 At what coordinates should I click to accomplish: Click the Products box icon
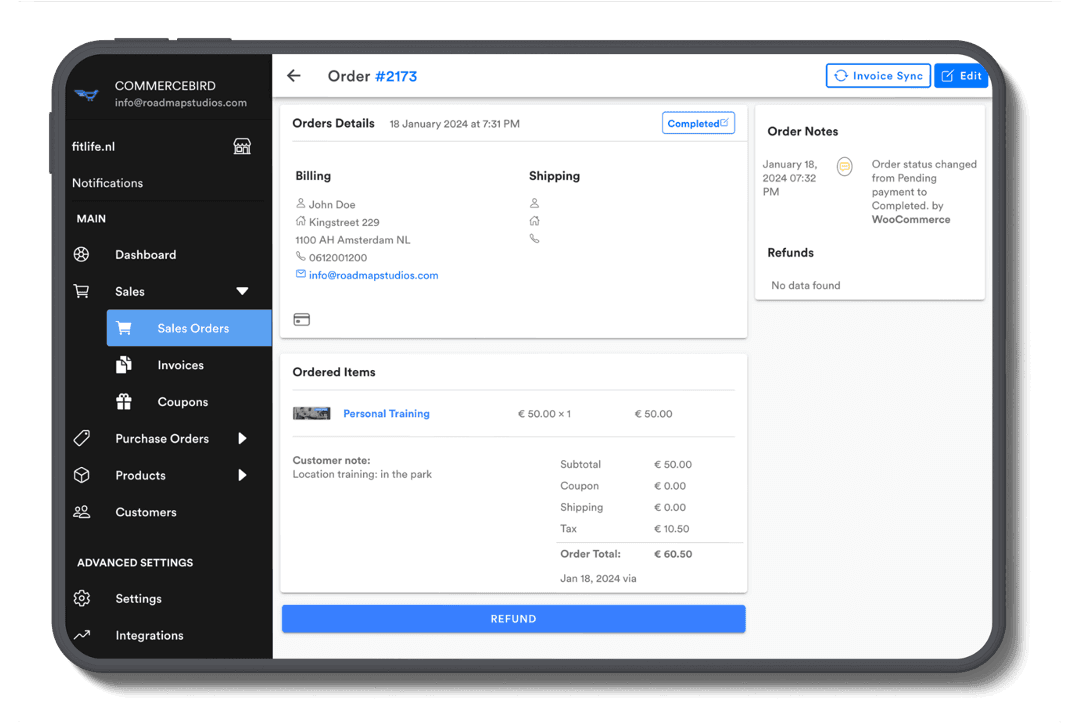(x=82, y=475)
